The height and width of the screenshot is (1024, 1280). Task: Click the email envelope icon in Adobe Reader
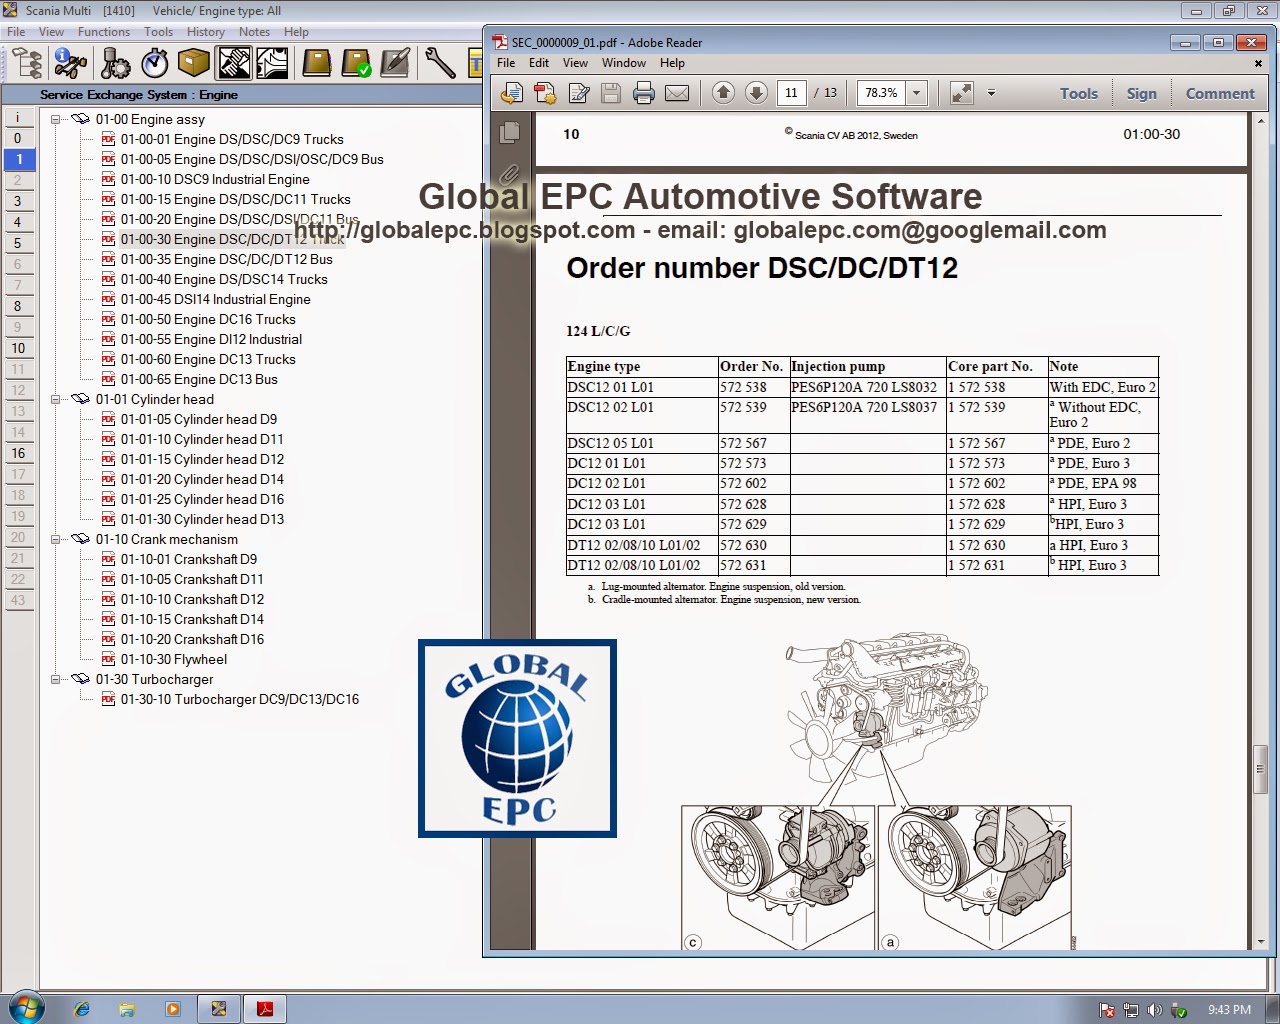pyautogui.click(x=677, y=93)
